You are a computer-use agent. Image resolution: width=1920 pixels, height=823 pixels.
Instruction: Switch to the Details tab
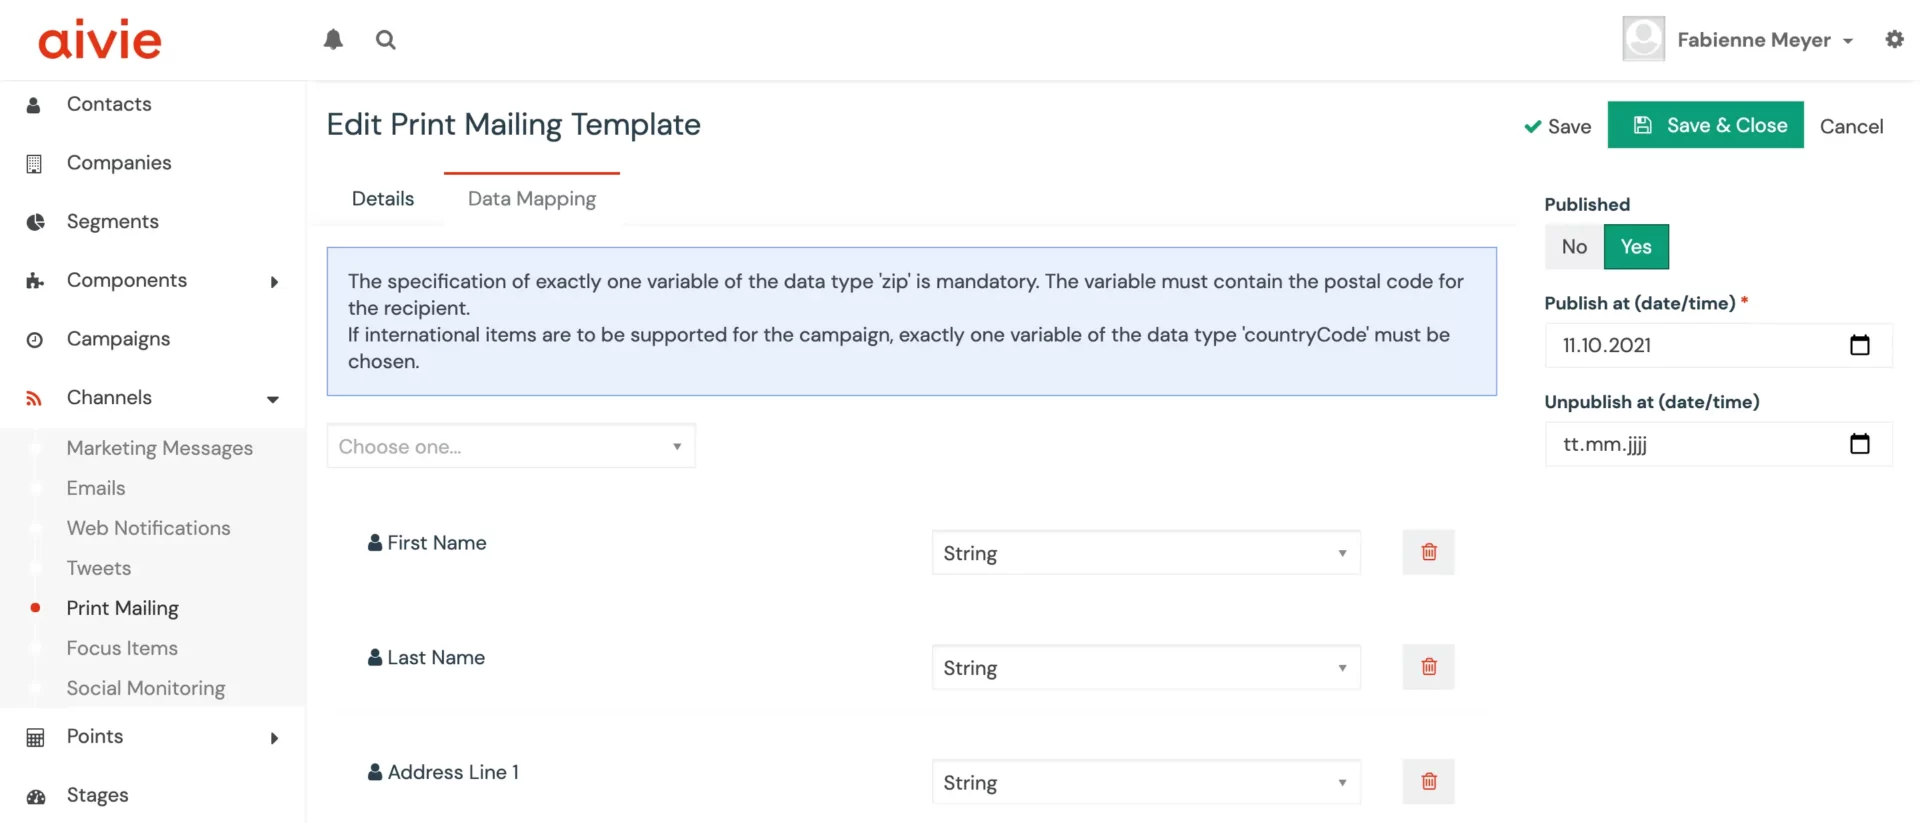[x=383, y=199]
